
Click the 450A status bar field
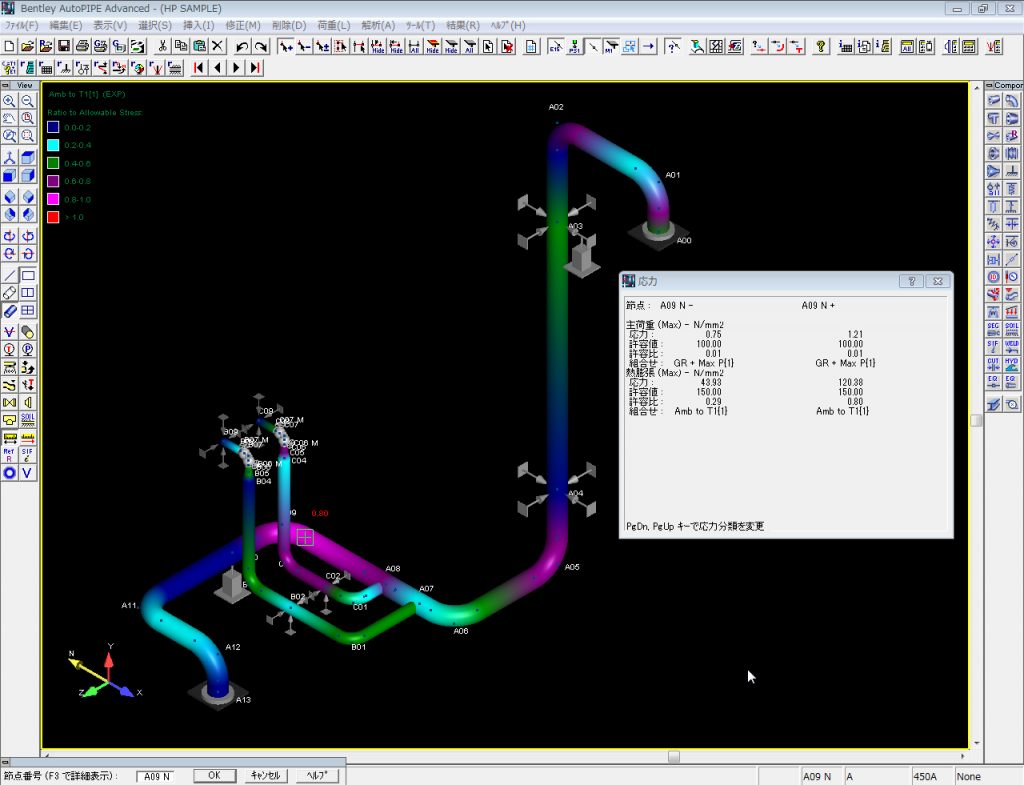[x=931, y=776]
